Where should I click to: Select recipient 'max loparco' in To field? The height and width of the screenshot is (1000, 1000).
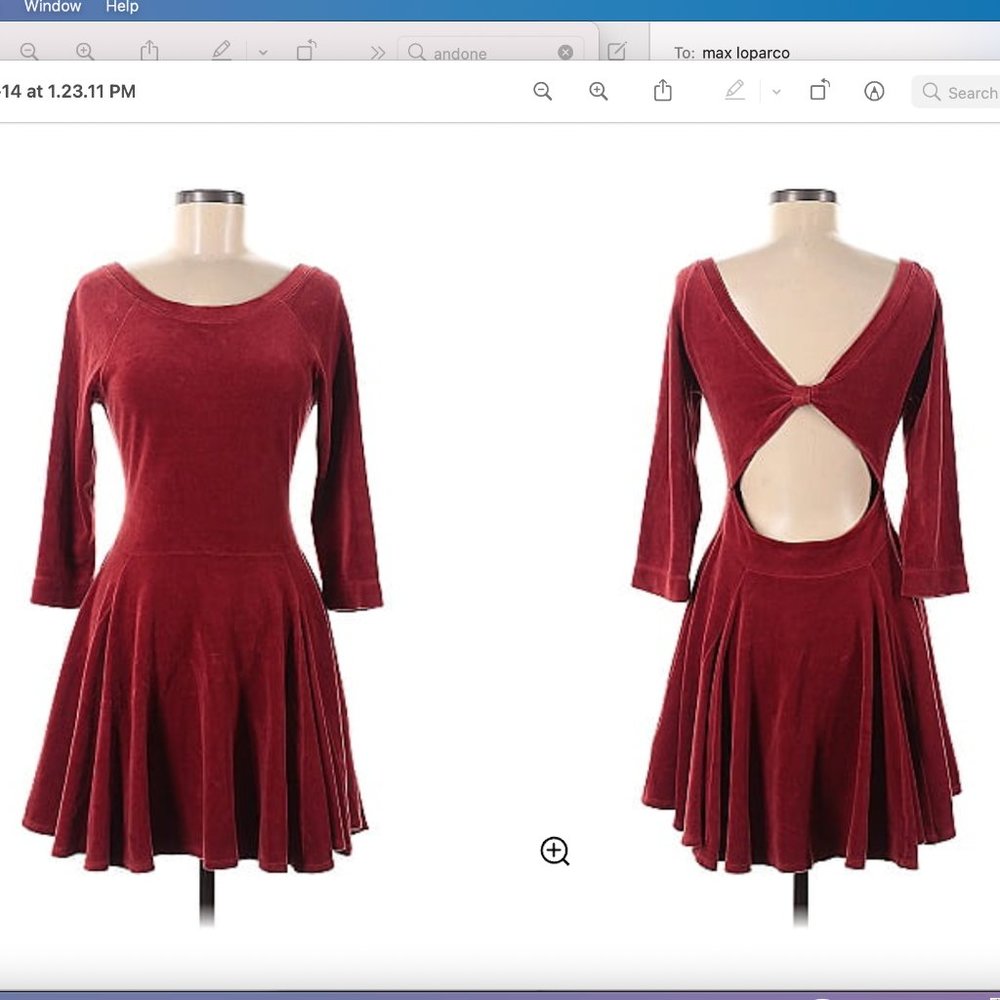coord(746,53)
